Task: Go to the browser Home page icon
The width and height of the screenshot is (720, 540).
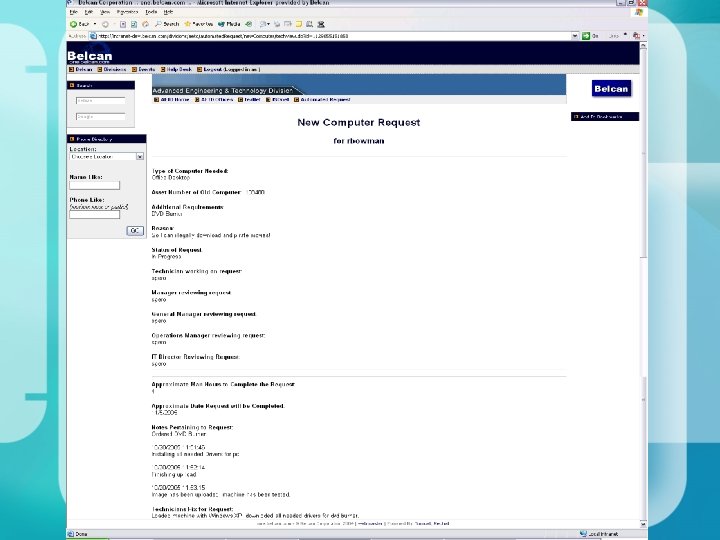Action: pos(145,24)
